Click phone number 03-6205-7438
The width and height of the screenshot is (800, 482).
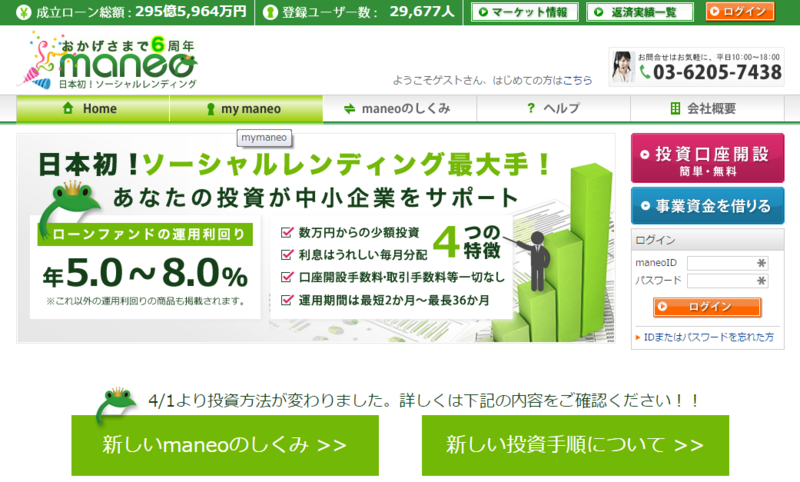coord(717,72)
